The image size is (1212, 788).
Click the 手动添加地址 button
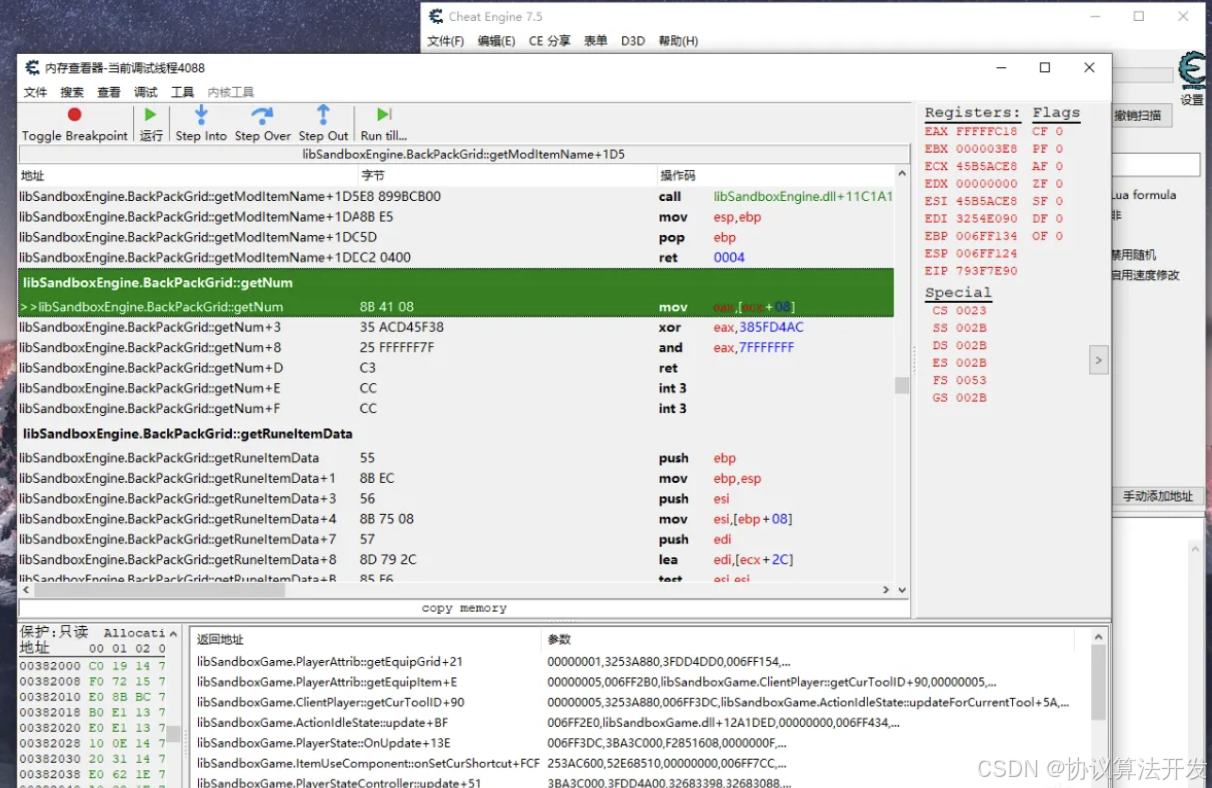(x=1157, y=496)
